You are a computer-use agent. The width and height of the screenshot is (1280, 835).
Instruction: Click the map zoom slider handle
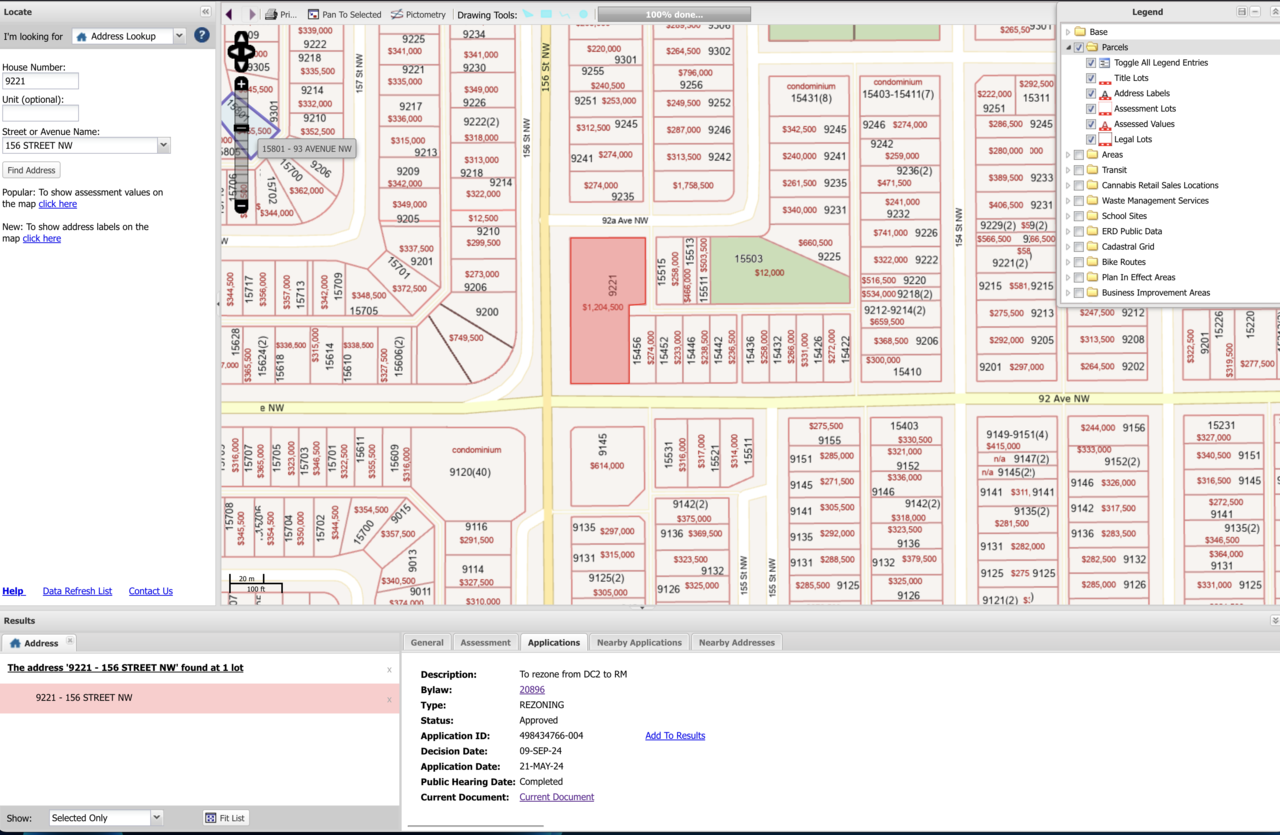[x=241, y=128]
